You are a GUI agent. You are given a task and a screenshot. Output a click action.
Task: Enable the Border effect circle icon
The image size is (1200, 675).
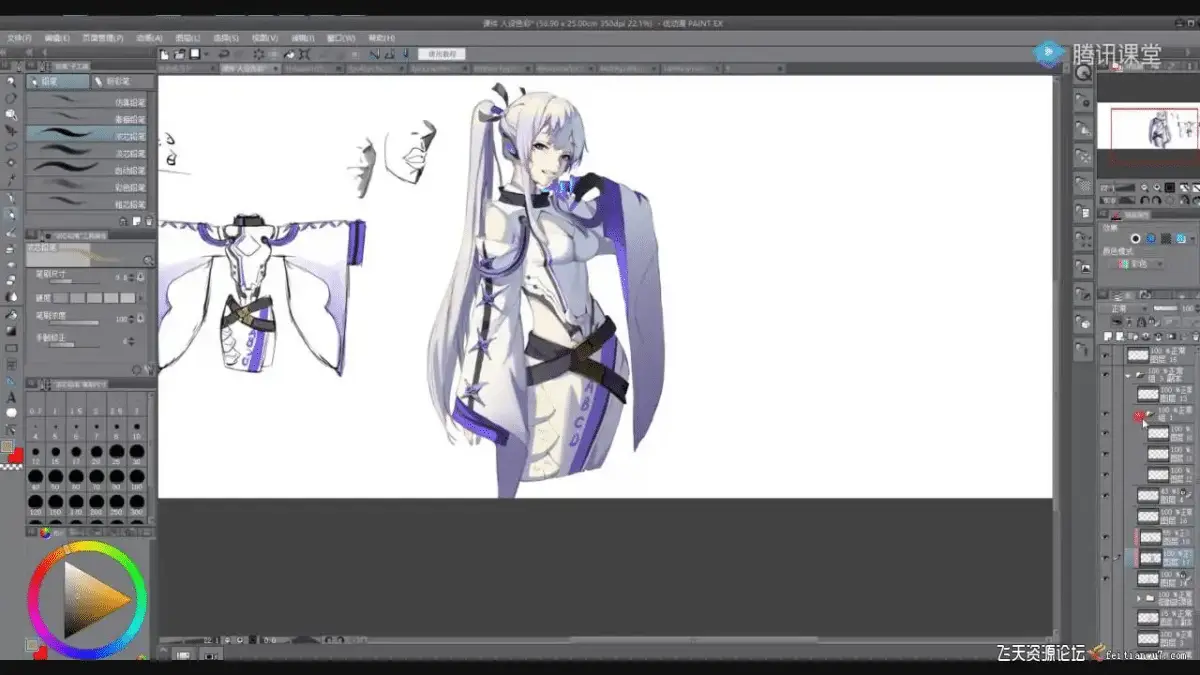point(1135,238)
